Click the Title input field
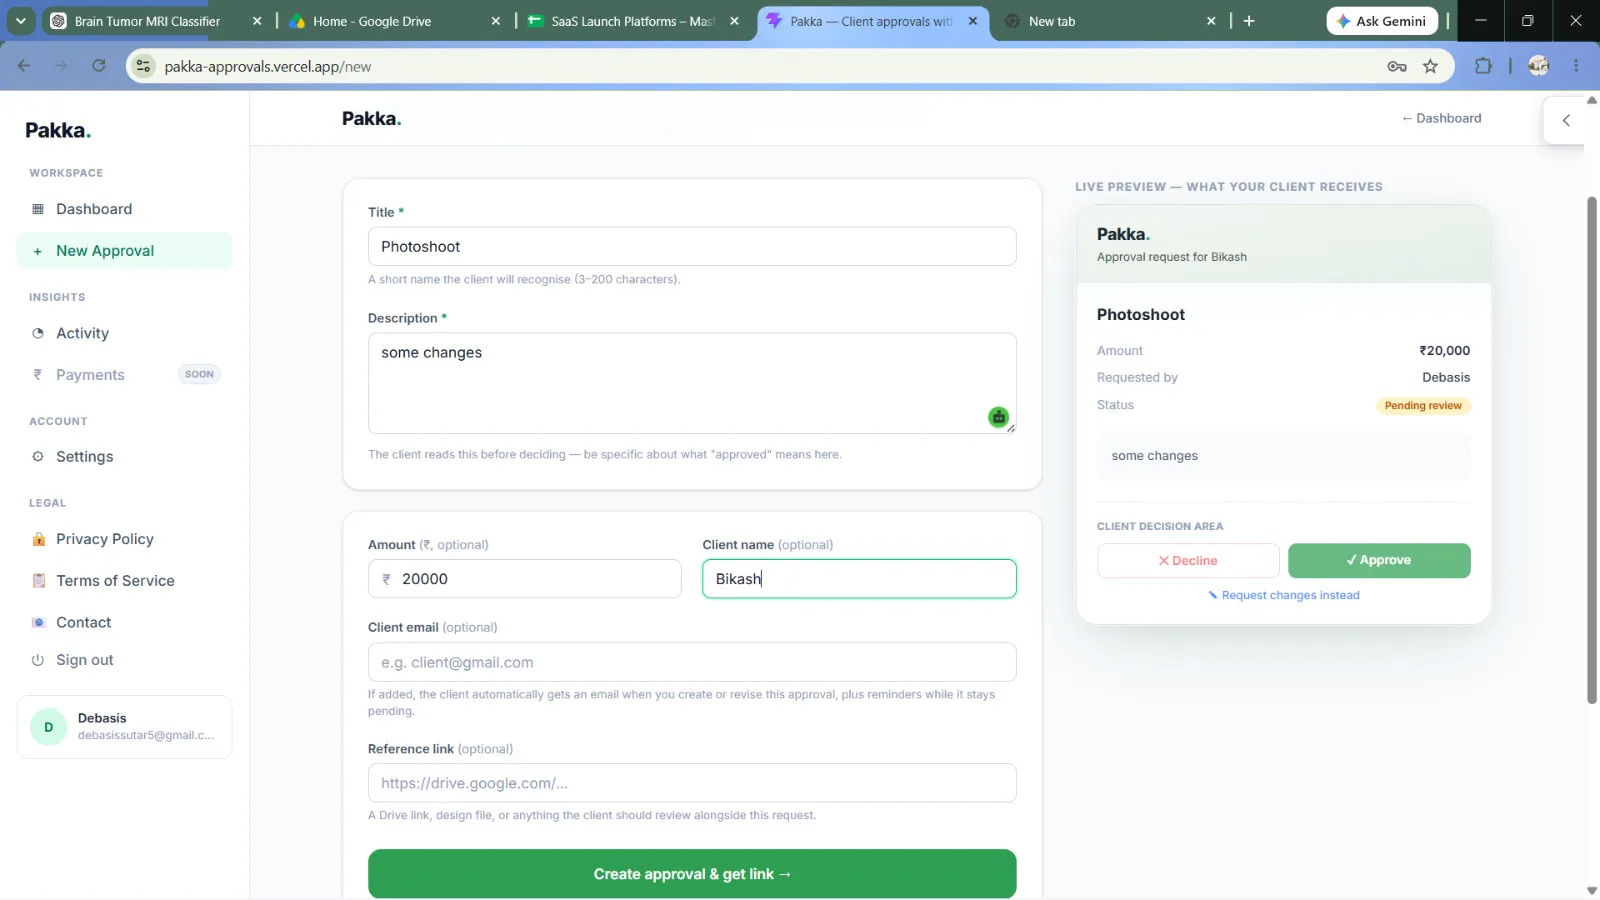This screenshot has width=1600, height=900. tap(692, 247)
